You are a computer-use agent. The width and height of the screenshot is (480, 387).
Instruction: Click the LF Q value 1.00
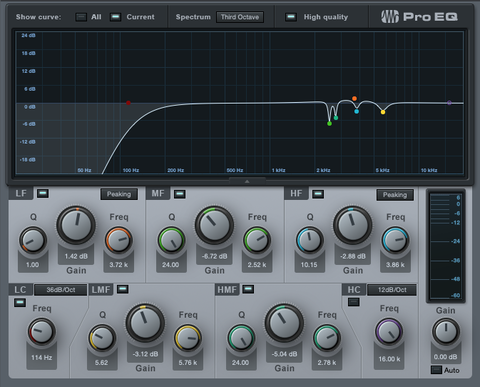click(33, 265)
